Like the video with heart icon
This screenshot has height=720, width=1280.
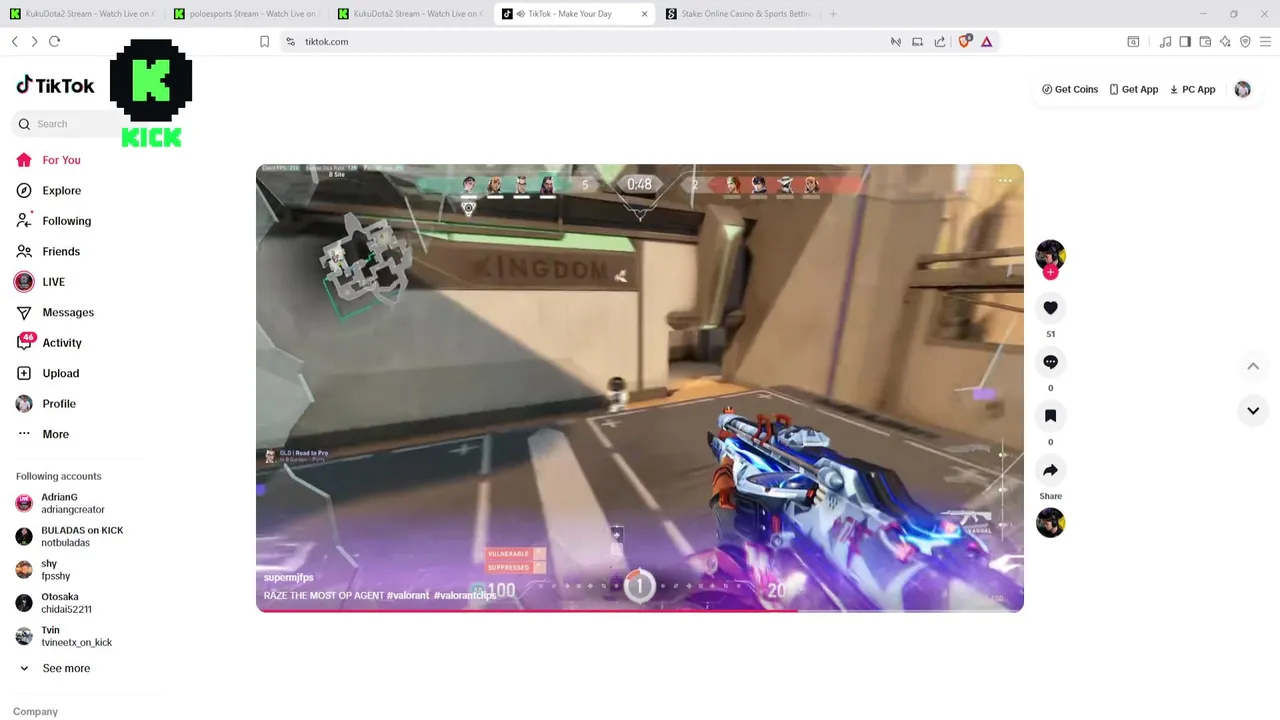coord(1050,308)
